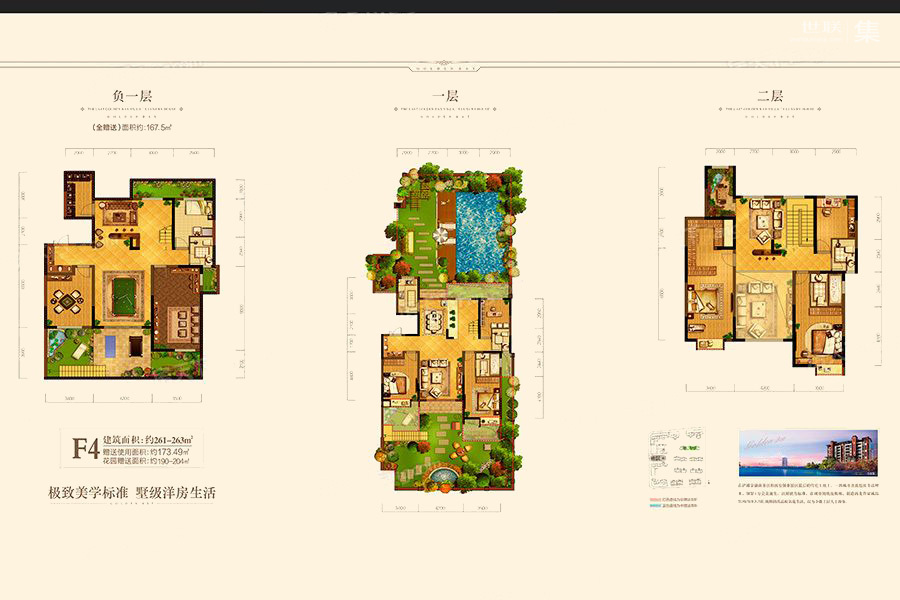Click the F4 unit type badge
Image resolution: width=900 pixels, height=600 pixels.
(x=86, y=448)
